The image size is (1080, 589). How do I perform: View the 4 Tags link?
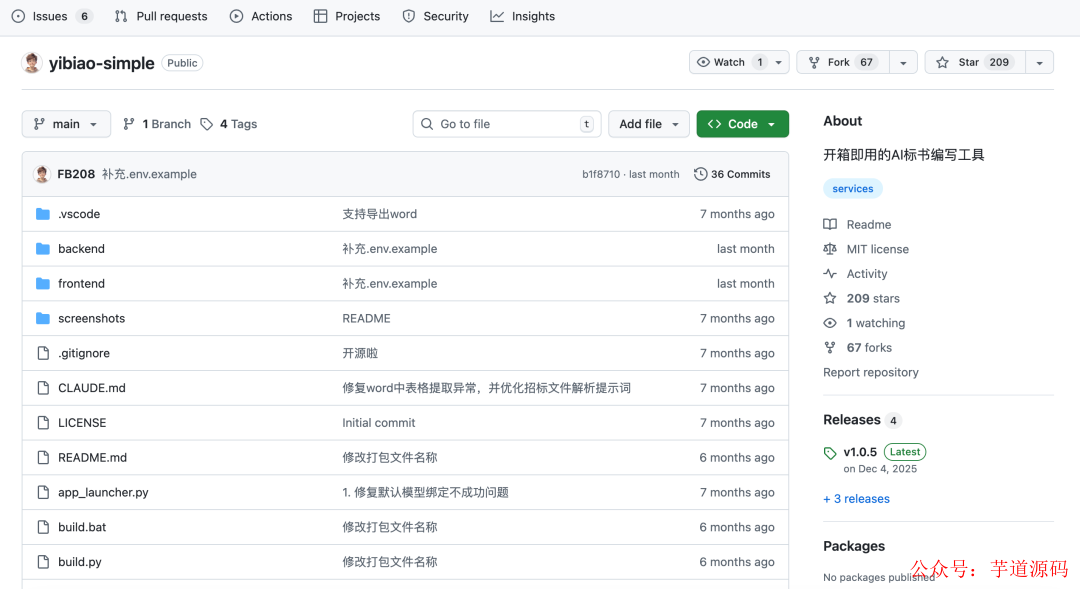click(229, 124)
